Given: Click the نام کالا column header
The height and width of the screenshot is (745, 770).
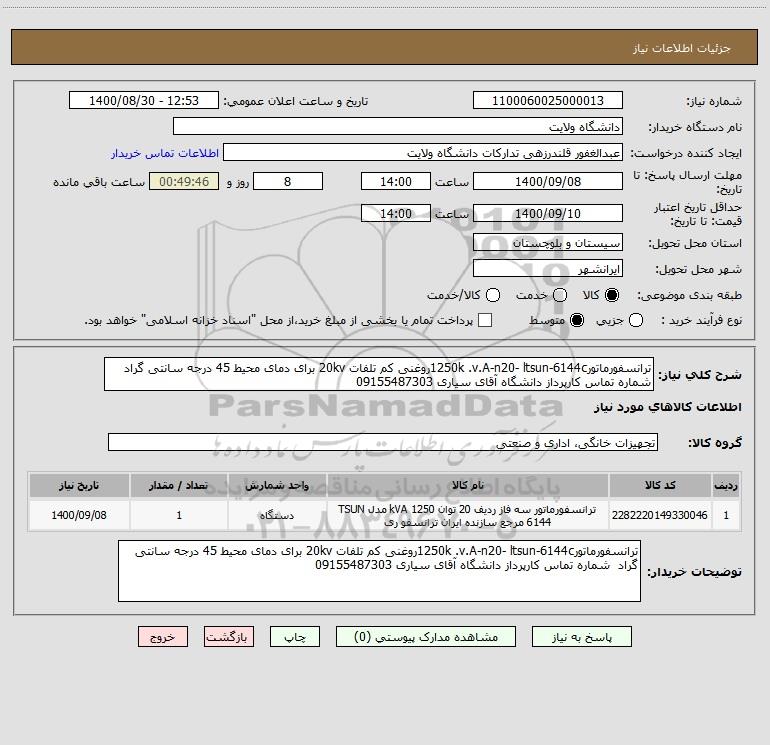Looking at the screenshot, I should (x=468, y=486).
